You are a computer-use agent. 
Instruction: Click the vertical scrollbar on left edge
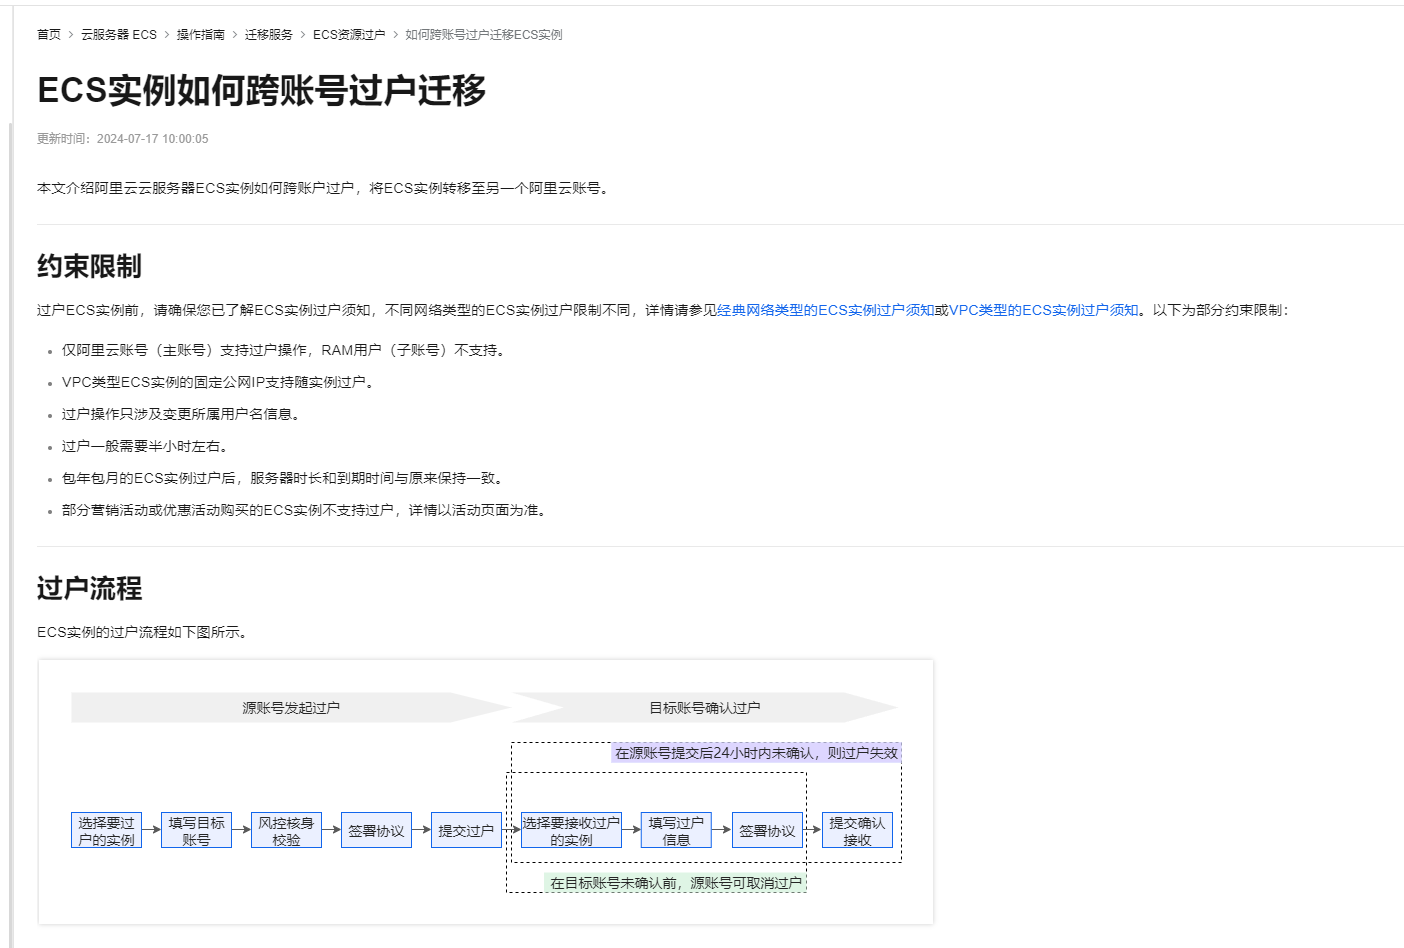pos(11,535)
